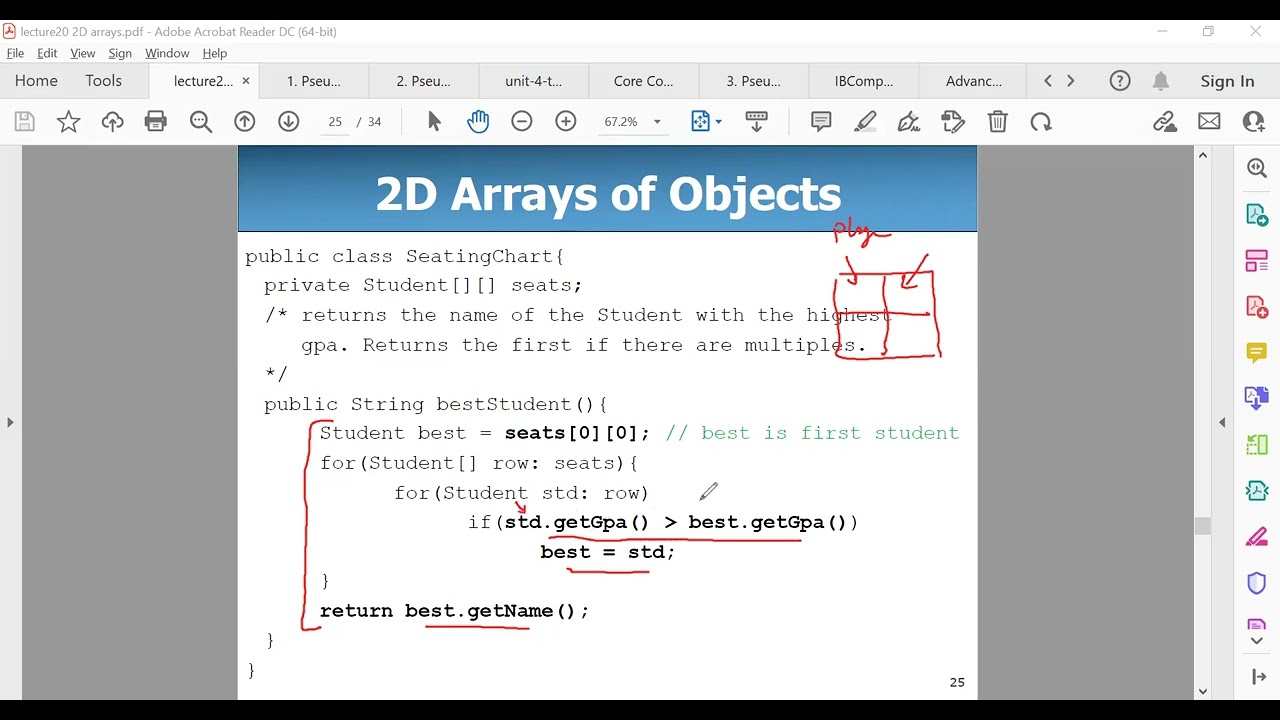Open the Help menu

pyautogui.click(x=215, y=53)
